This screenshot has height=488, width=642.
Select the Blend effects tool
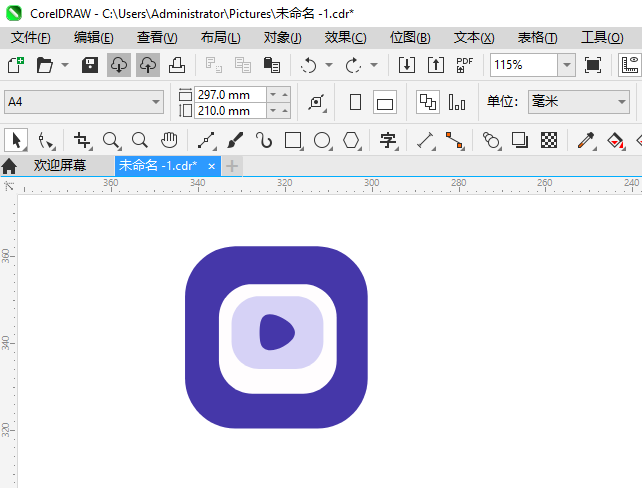[491, 140]
